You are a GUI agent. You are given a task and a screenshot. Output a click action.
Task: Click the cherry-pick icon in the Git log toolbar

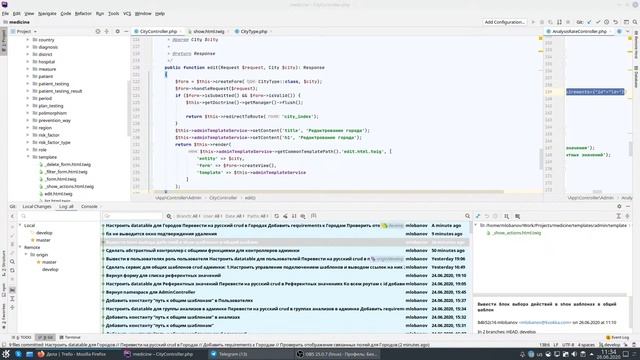tap(285, 216)
